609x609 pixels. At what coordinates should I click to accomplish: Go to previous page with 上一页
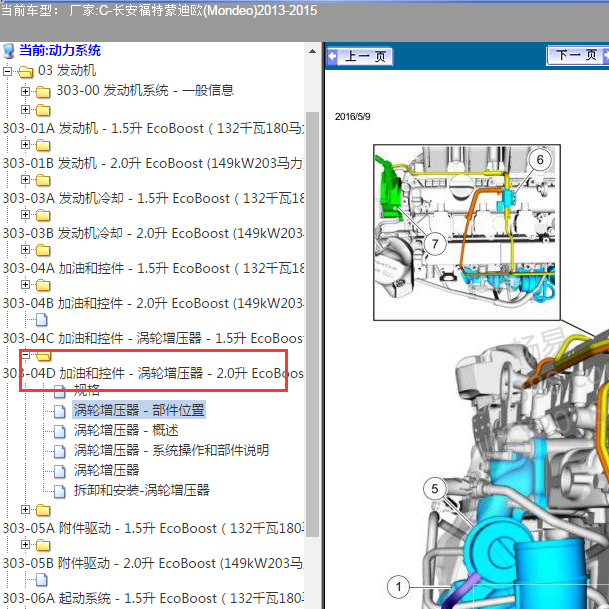[x=359, y=57]
